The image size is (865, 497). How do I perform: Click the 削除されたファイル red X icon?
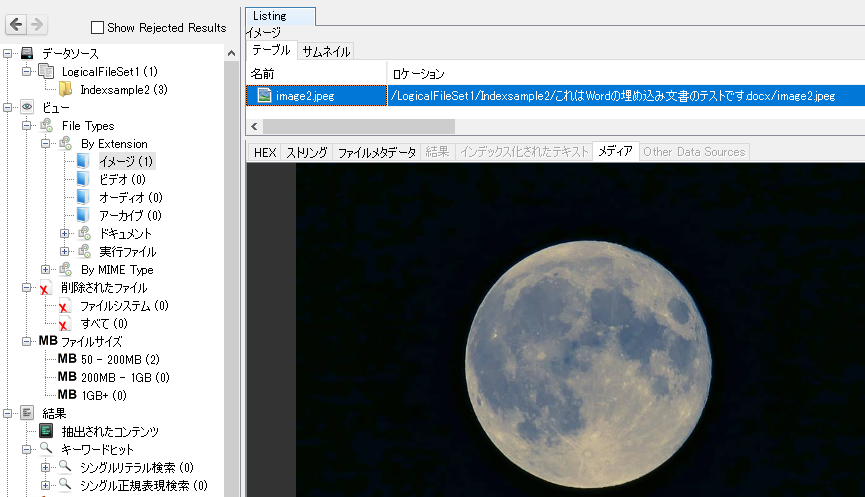pyautogui.click(x=45, y=288)
